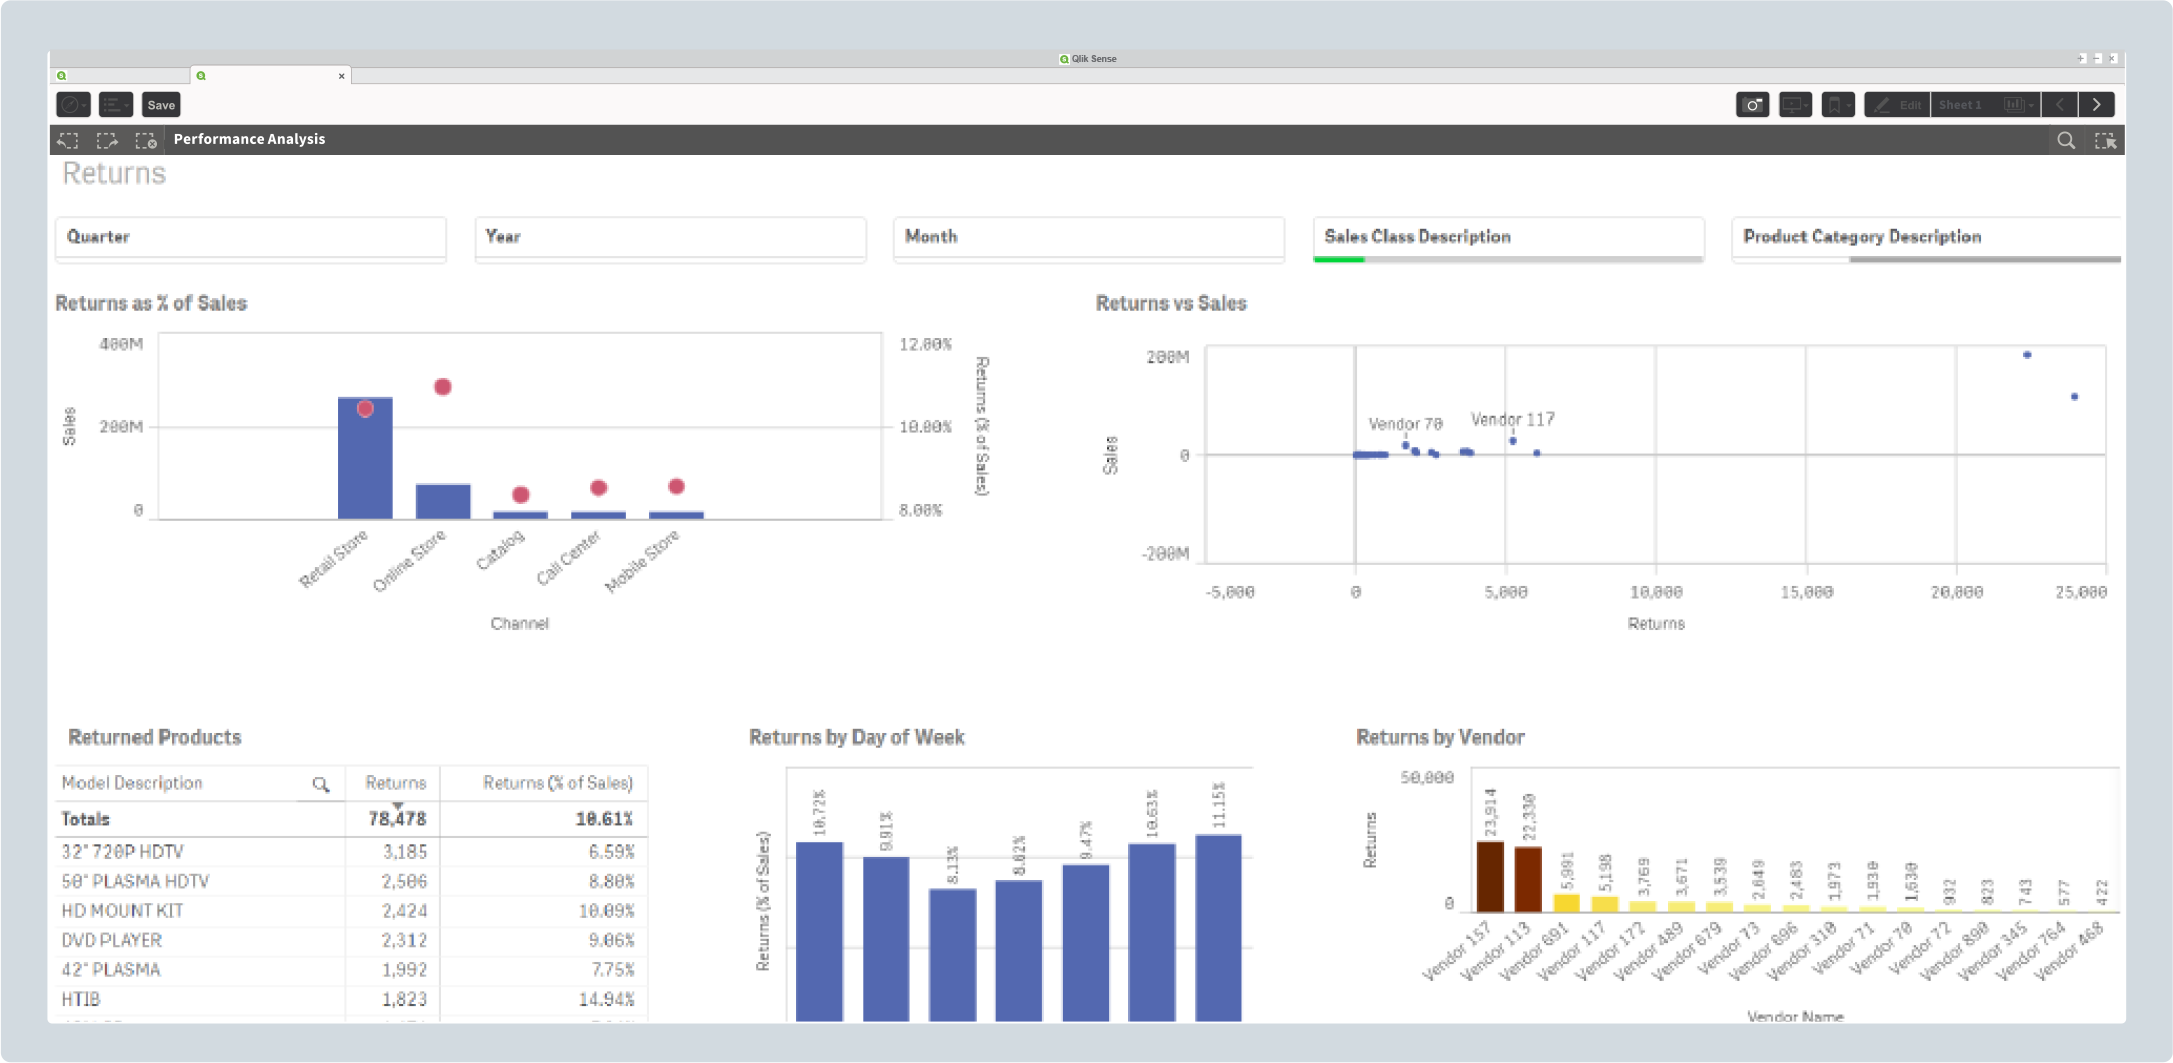Image resolution: width=2173 pixels, height=1063 pixels.
Task: Open the Month filter pane
Action: point(1089,238)
